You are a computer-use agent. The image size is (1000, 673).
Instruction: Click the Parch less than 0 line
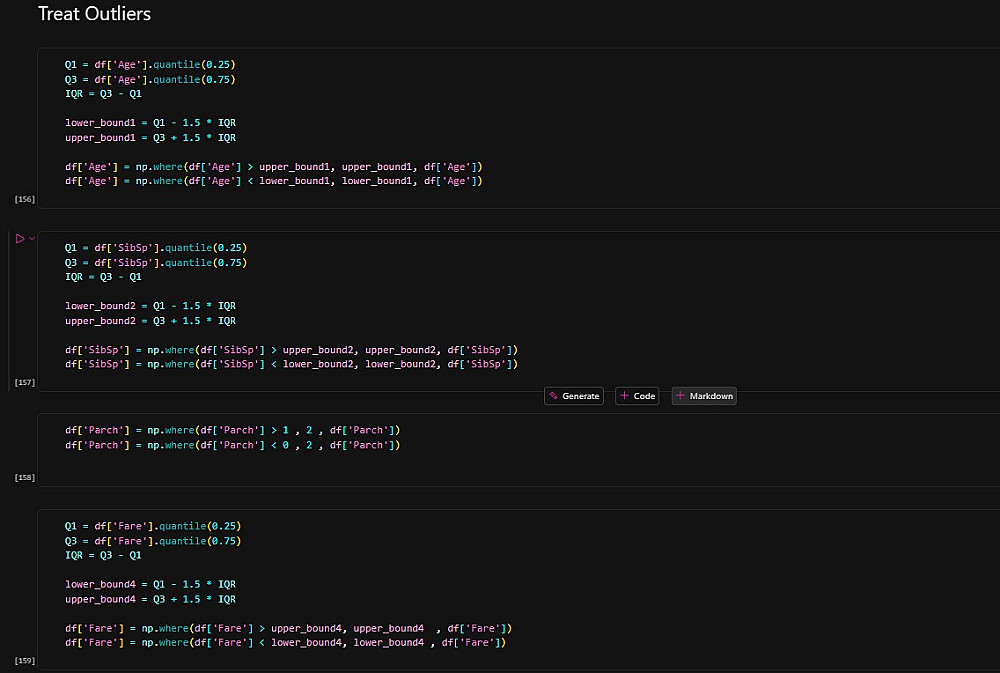pyautogui.click(x=232, y=445)
